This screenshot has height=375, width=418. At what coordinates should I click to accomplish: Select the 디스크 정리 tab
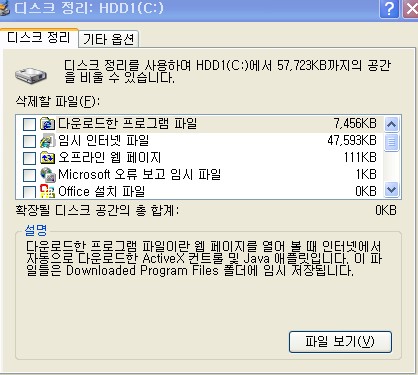click(39, 38)
